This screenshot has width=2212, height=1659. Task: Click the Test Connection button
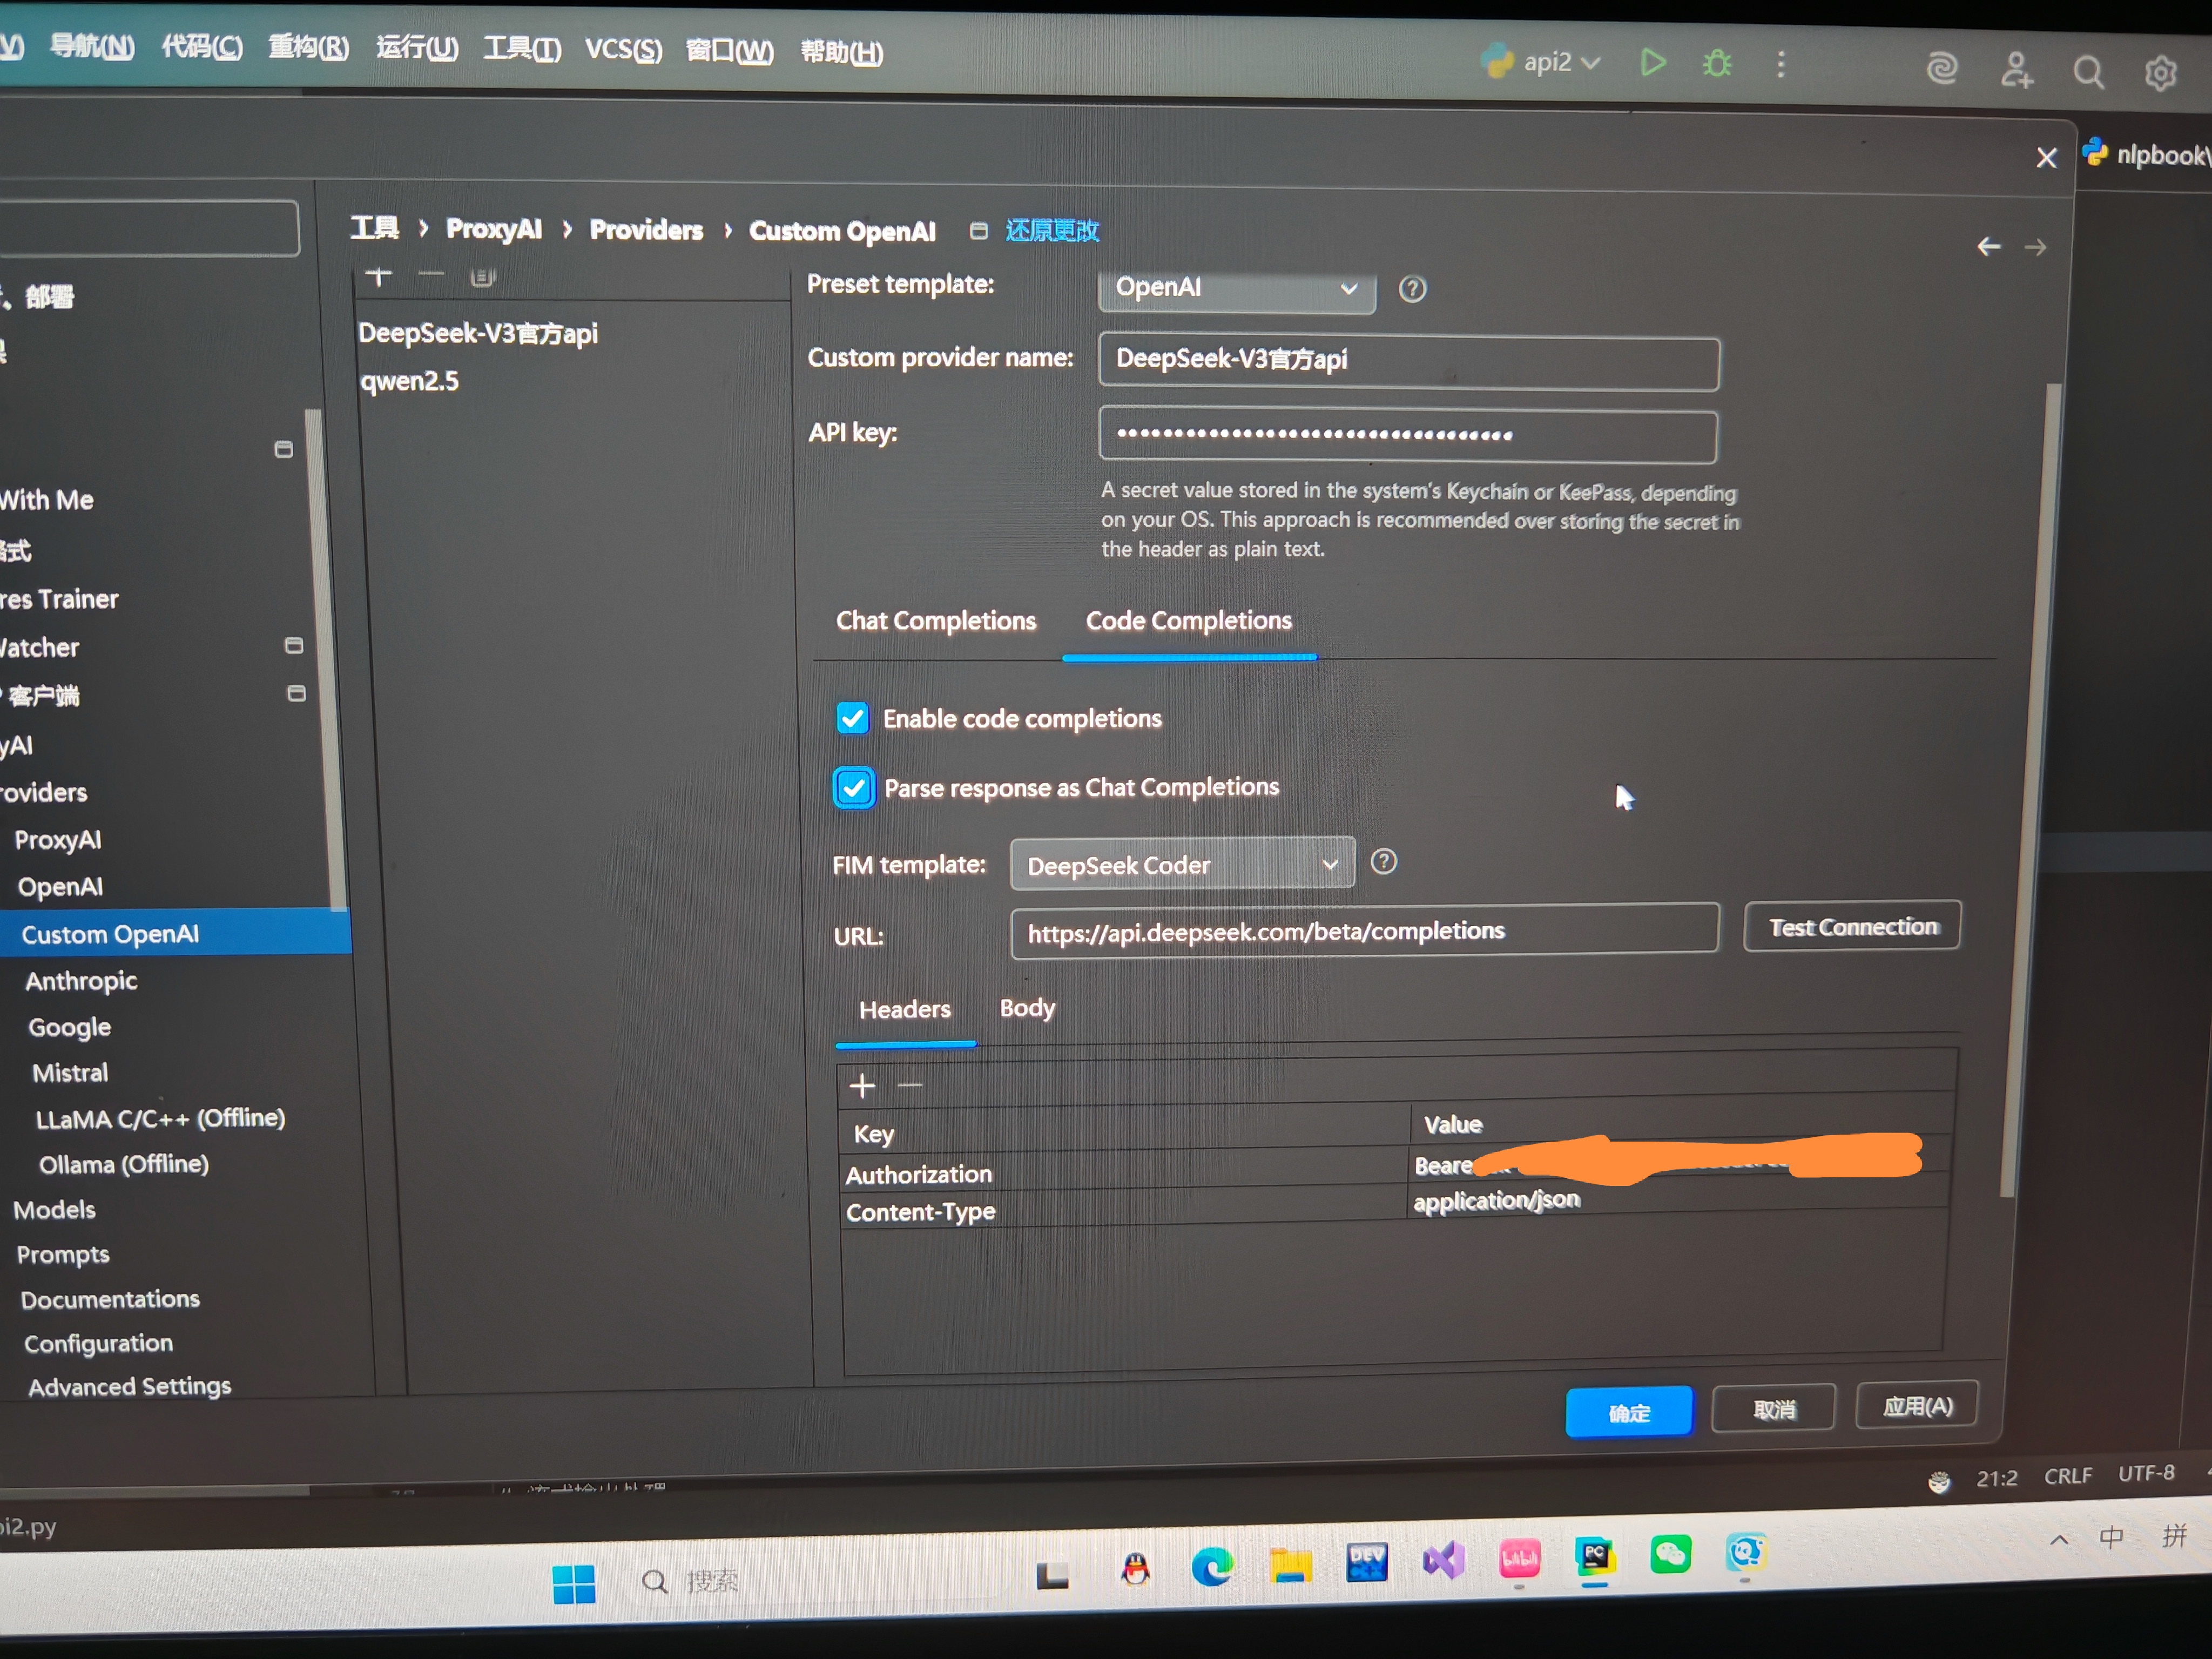[1852, 927]
